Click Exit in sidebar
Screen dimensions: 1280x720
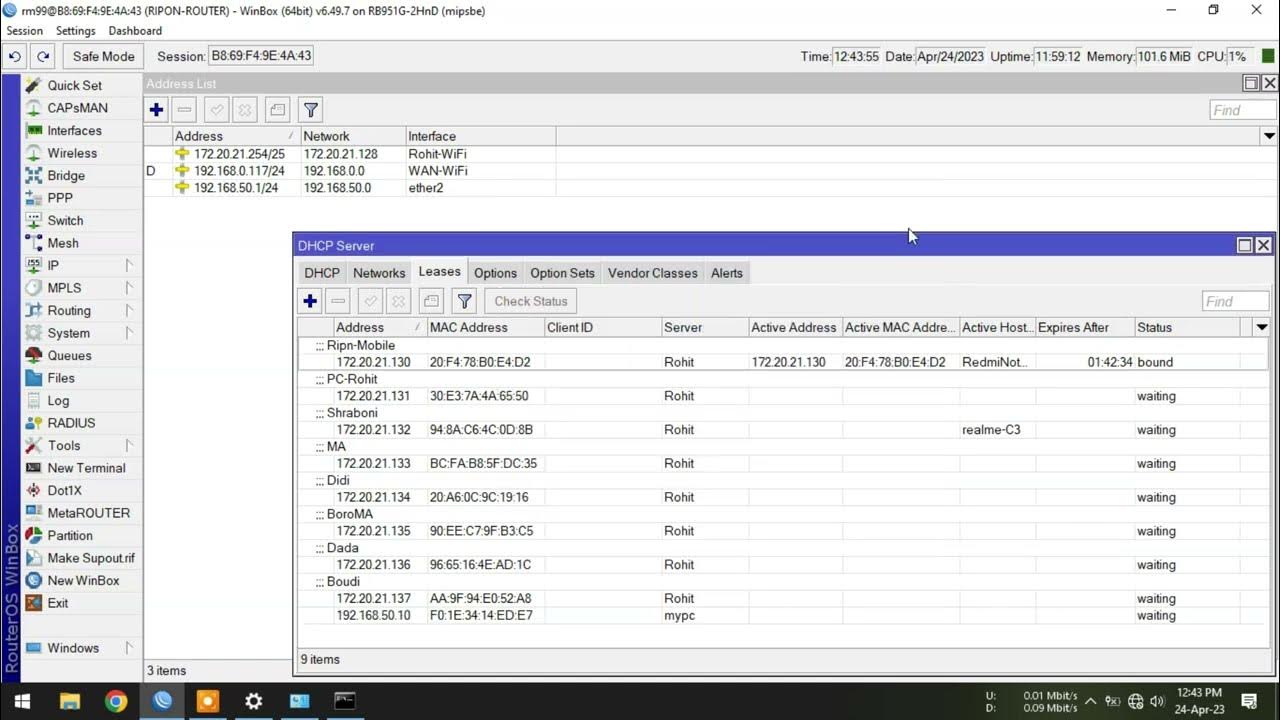(58, 603)
